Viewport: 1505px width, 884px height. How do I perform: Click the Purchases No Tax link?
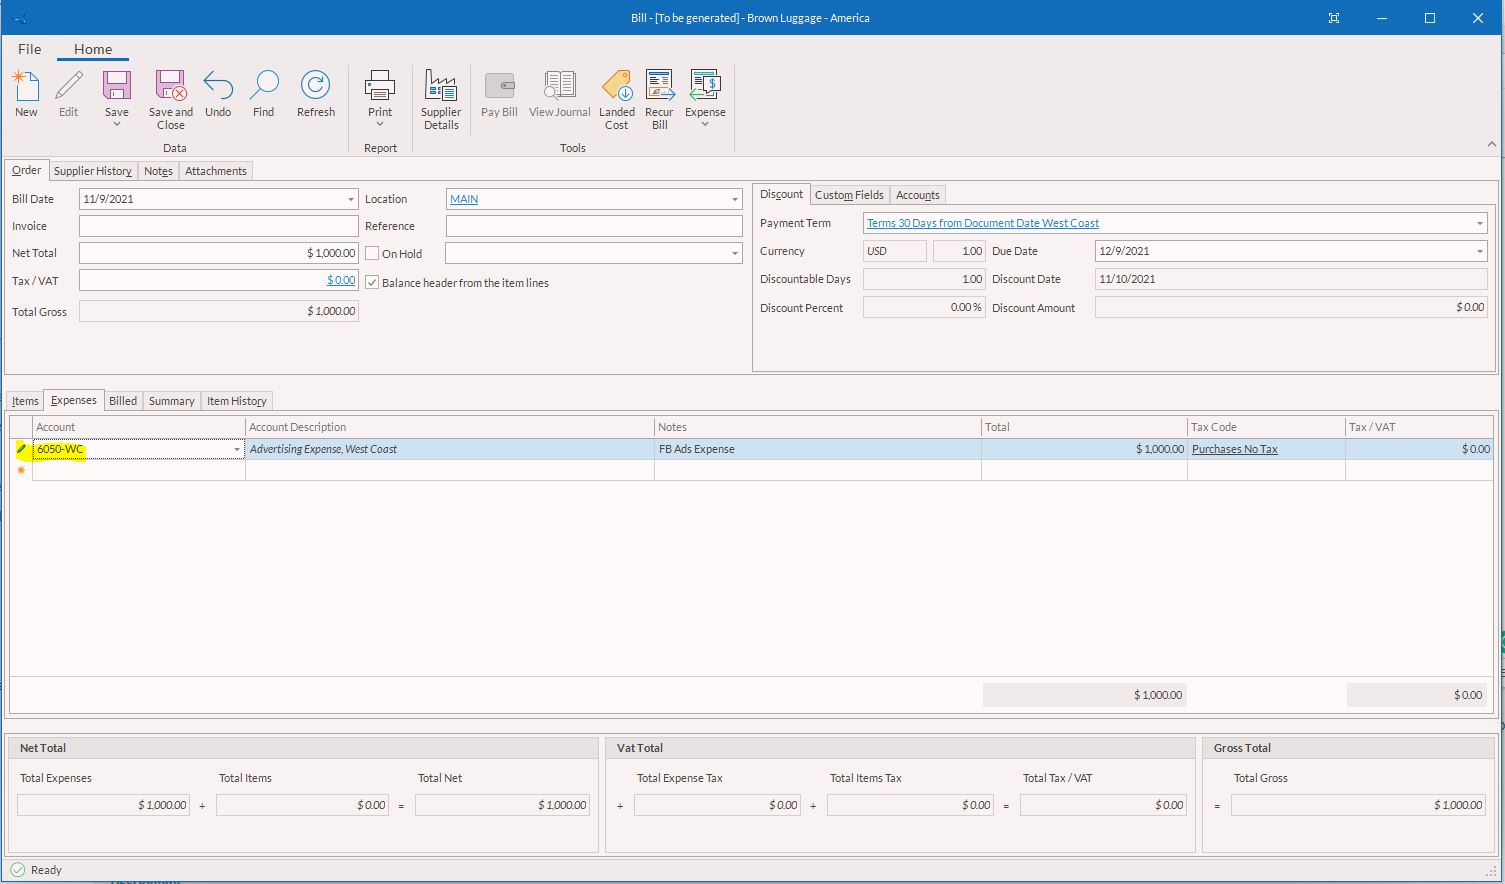(1234, 449)
